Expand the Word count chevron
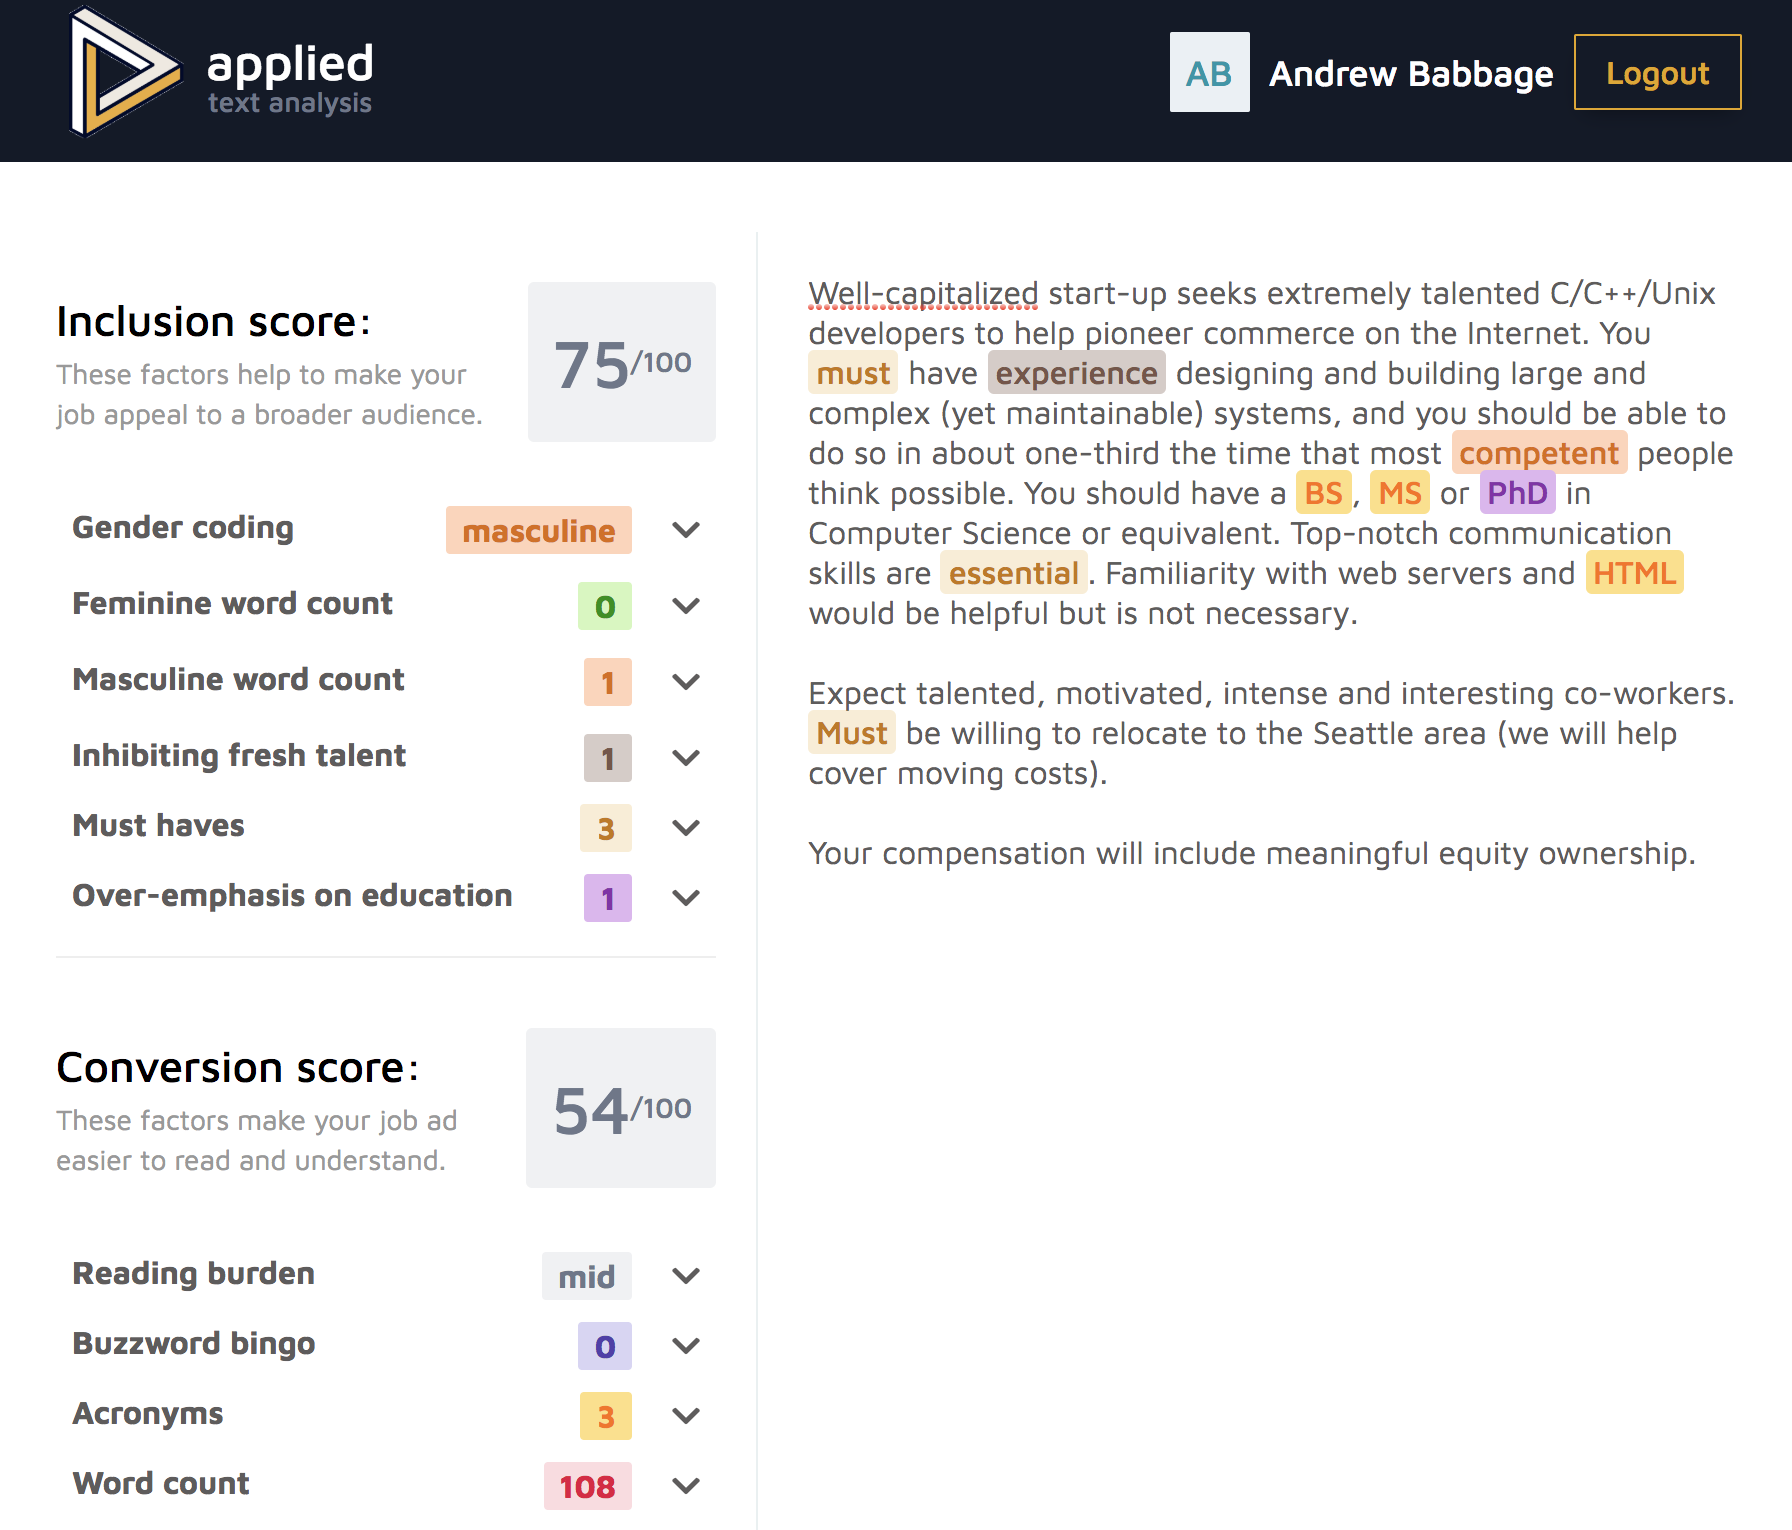Viewport: 1792px width, 1530px height. click(x=686, y=1486)
